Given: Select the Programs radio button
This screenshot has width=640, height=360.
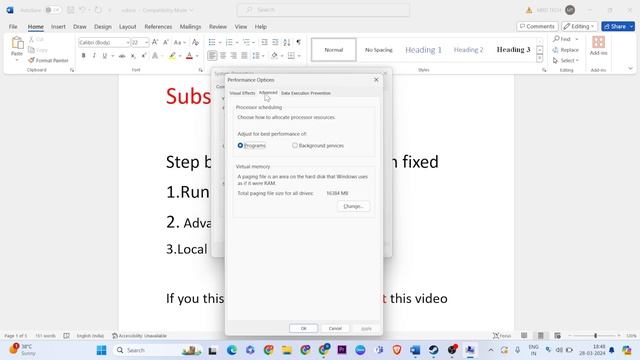Looking at the screenshot, I should point(240,145).
